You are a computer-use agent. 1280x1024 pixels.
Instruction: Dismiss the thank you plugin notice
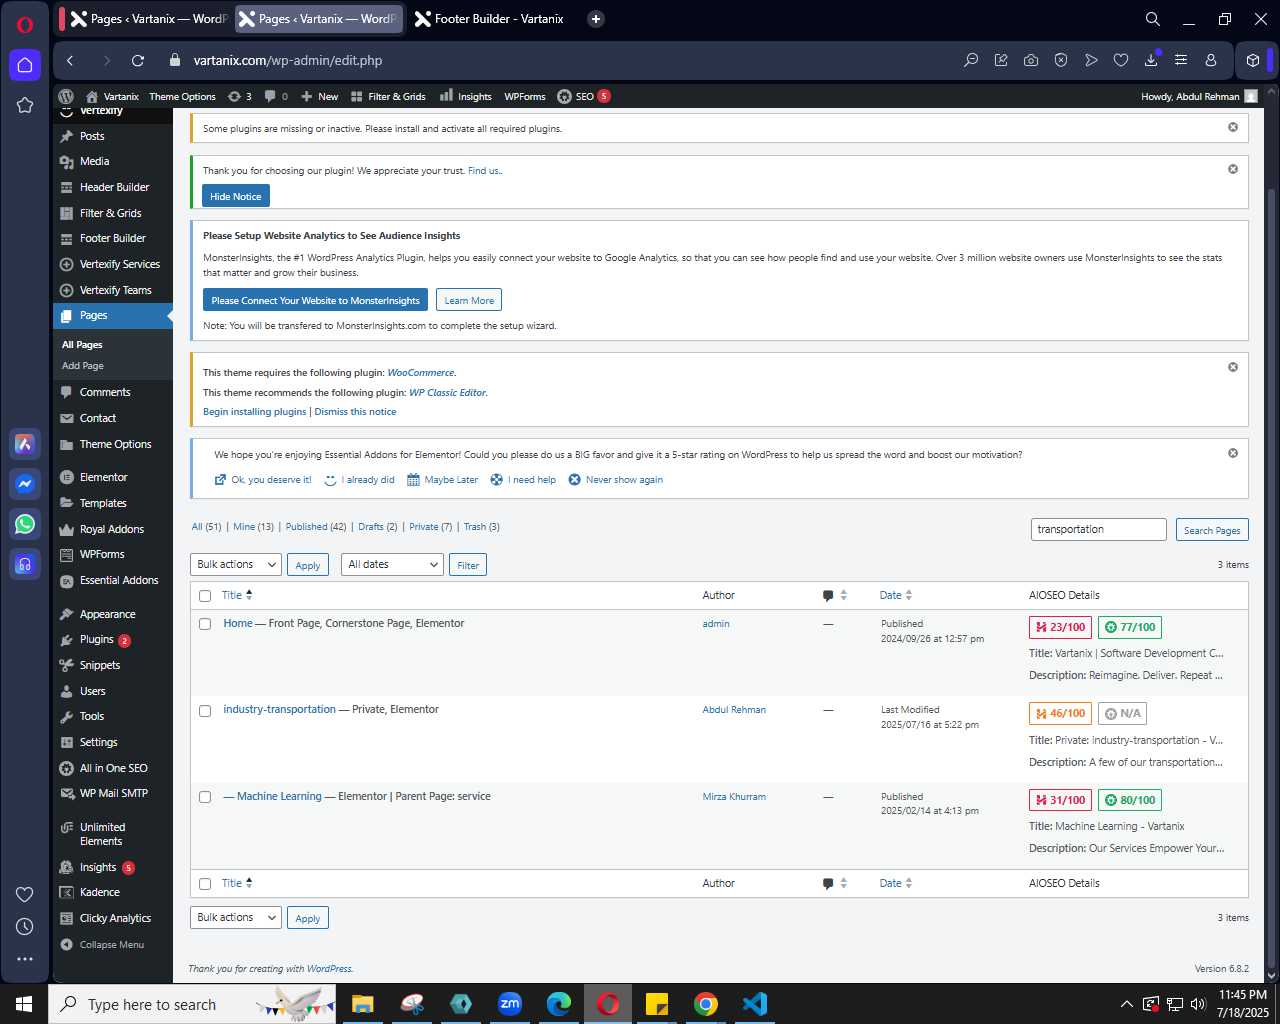point(1233,169)
